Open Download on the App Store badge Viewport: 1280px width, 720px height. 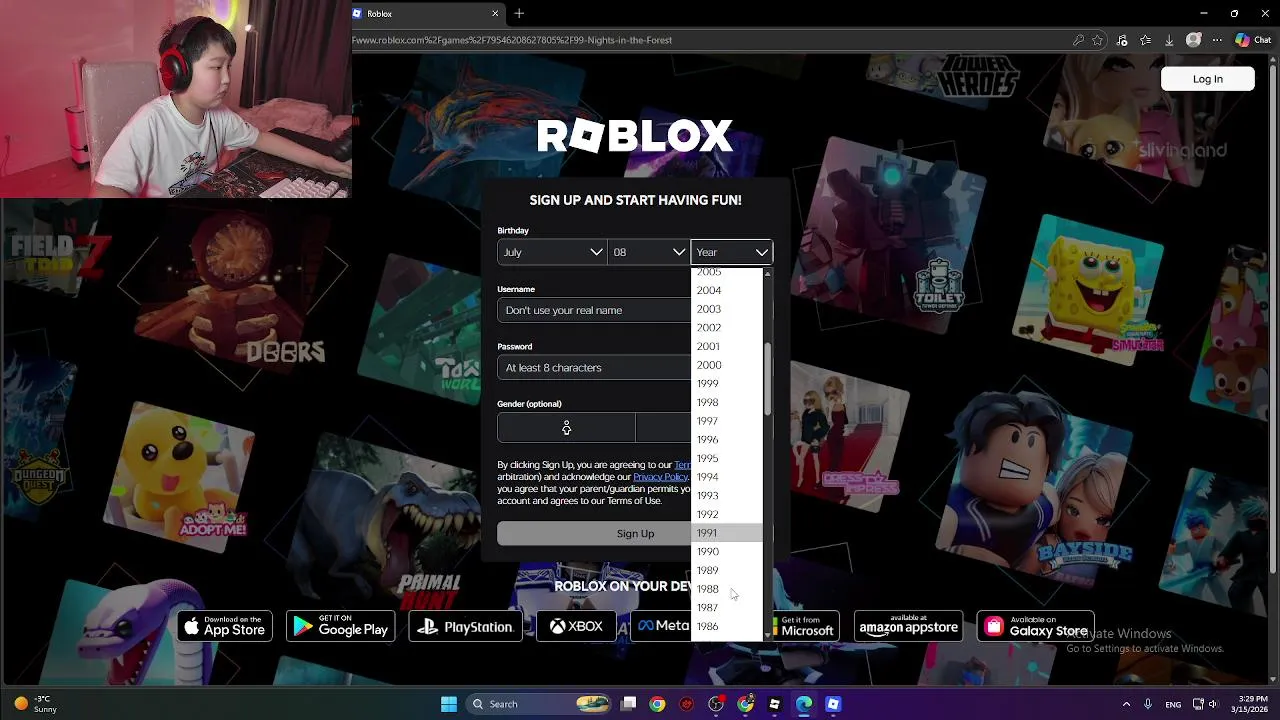(225, 627)
